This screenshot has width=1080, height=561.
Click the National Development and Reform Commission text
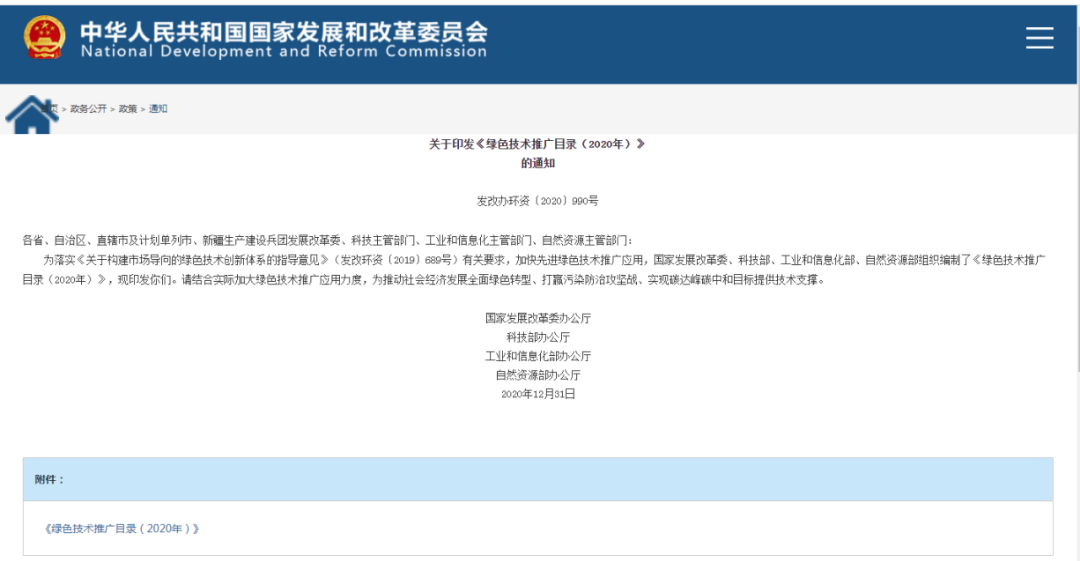(x=284, y=52)
